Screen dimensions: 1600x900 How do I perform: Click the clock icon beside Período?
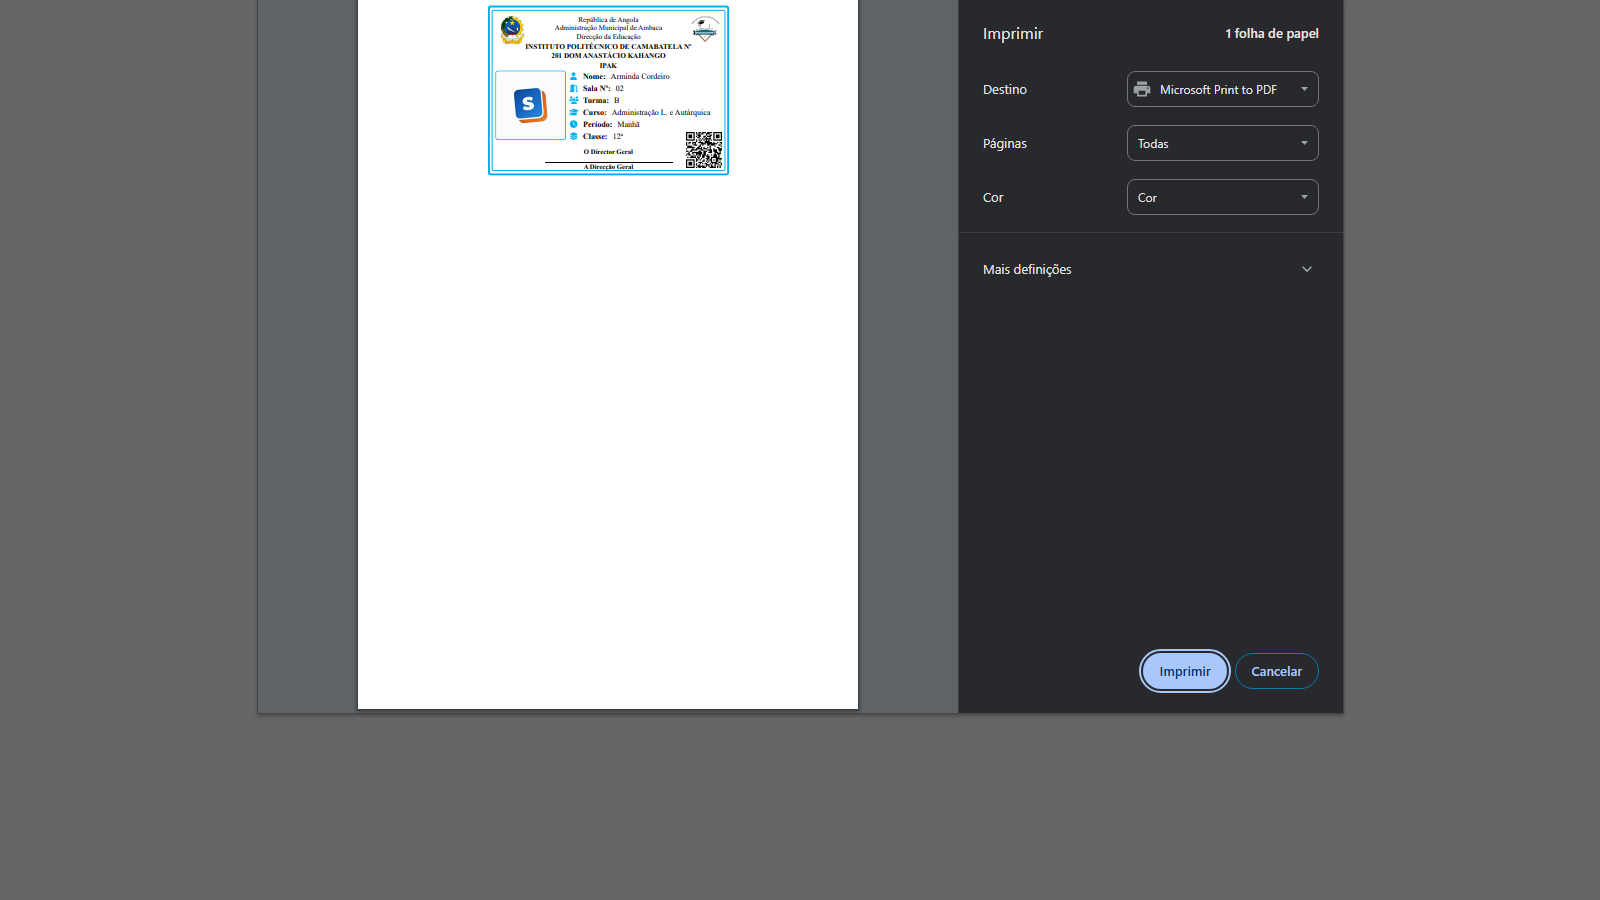574,124
